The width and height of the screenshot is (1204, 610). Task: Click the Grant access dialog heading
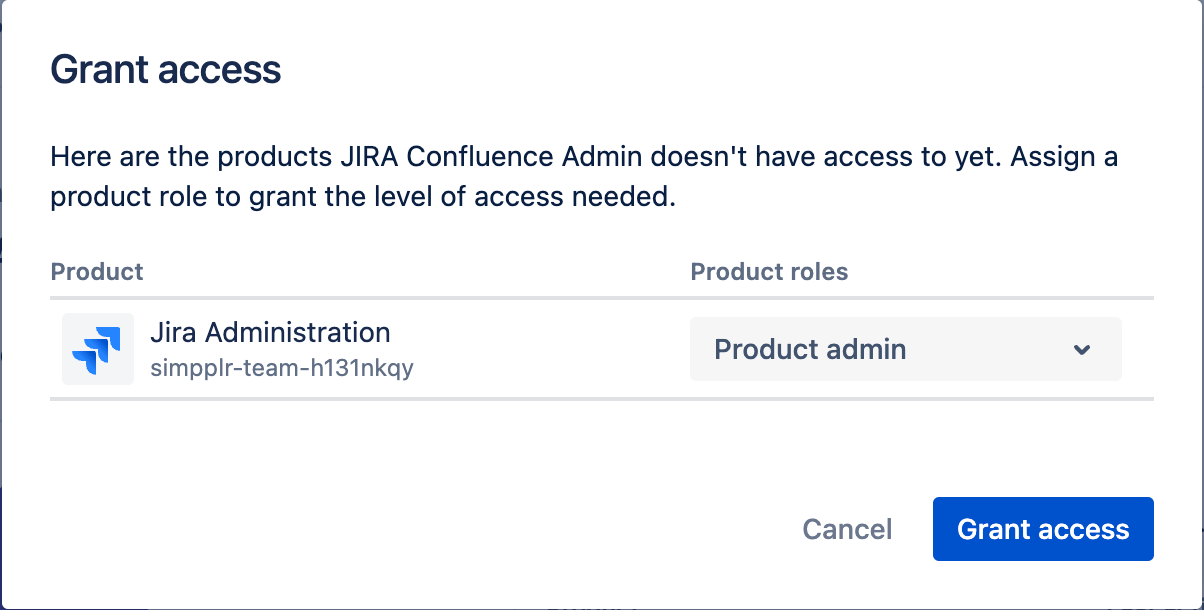tap(165, 70)
